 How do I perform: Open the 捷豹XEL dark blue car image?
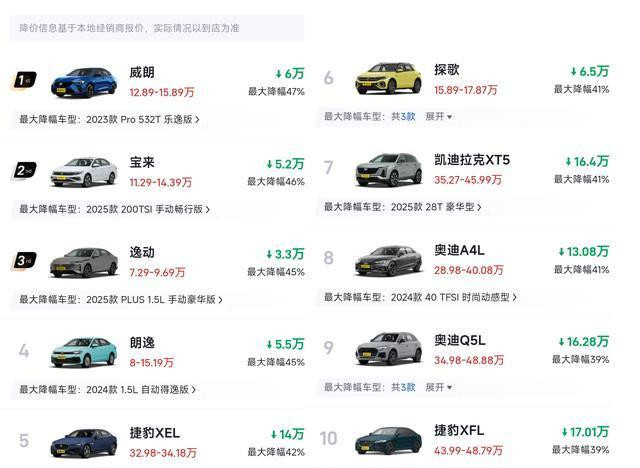[x=84, y=441]
